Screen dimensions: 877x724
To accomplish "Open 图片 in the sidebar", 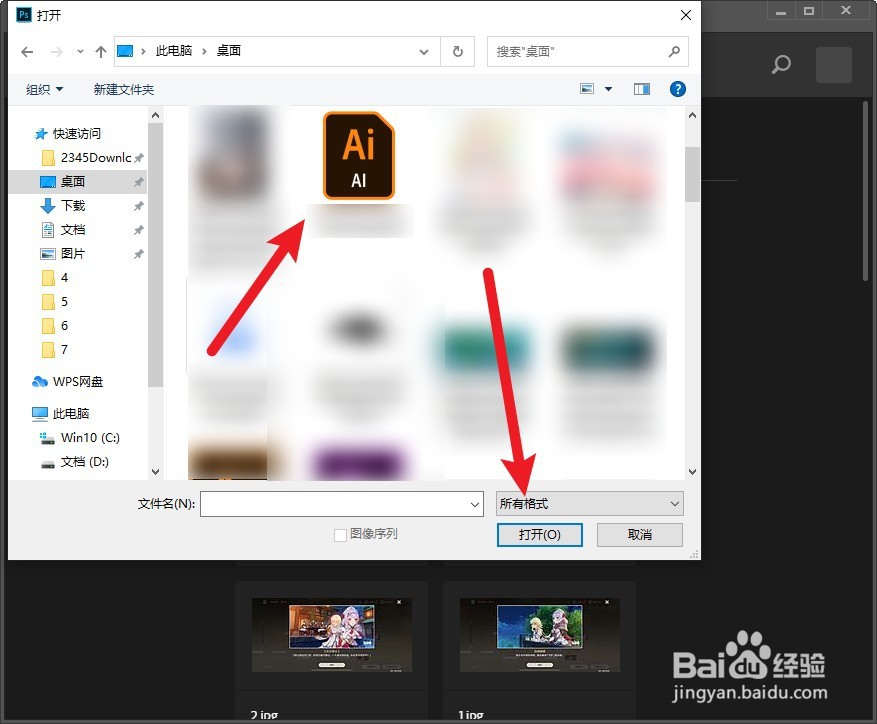I will point(73,254).
